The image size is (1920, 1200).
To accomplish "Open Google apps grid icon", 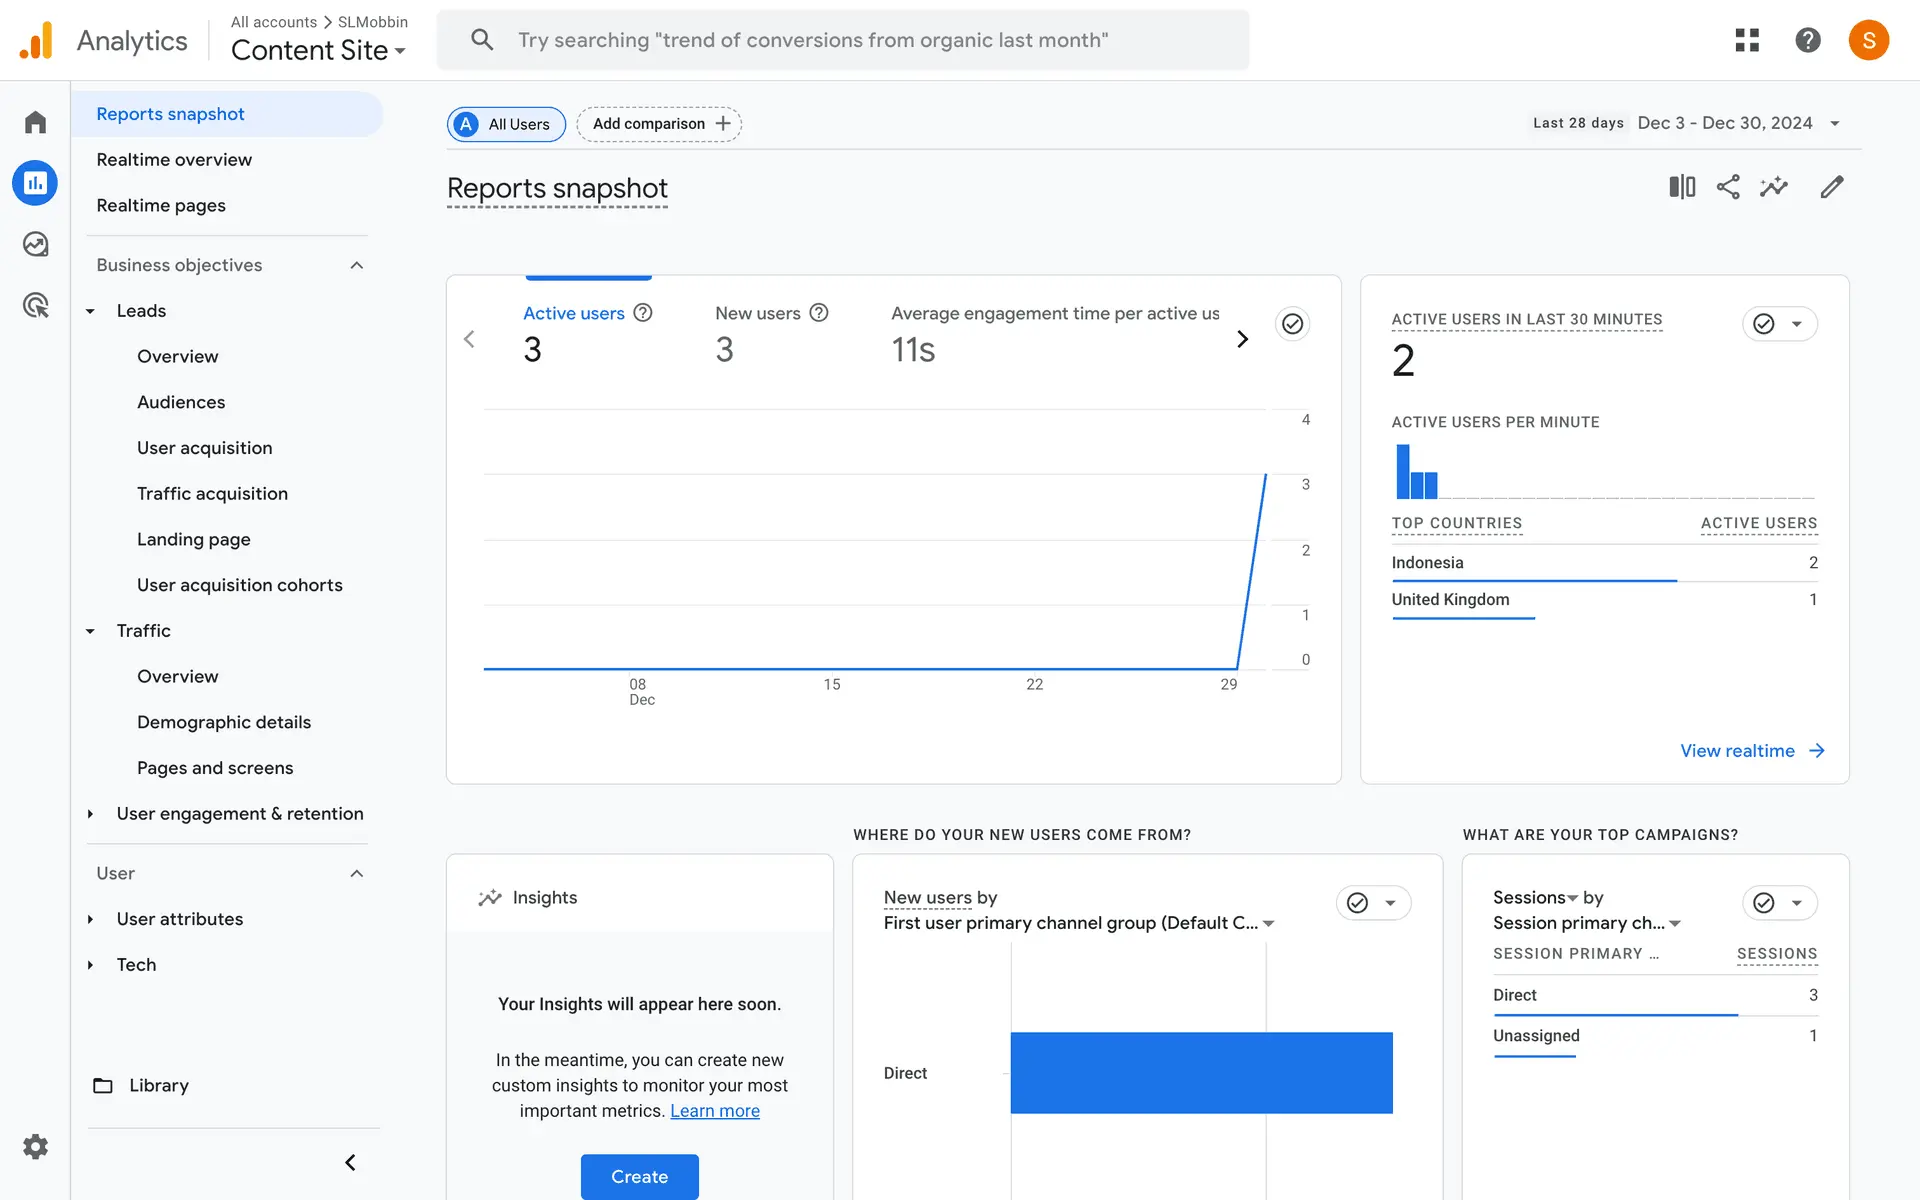I will tap(1747, 40).
